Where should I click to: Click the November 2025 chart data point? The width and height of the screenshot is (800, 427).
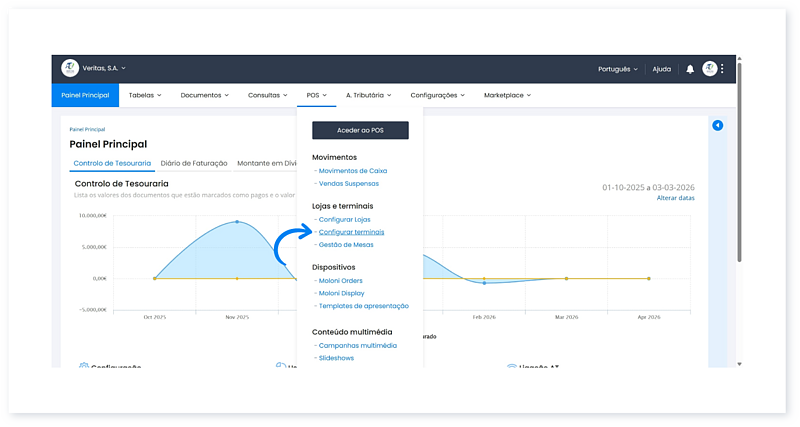(237, 222)
